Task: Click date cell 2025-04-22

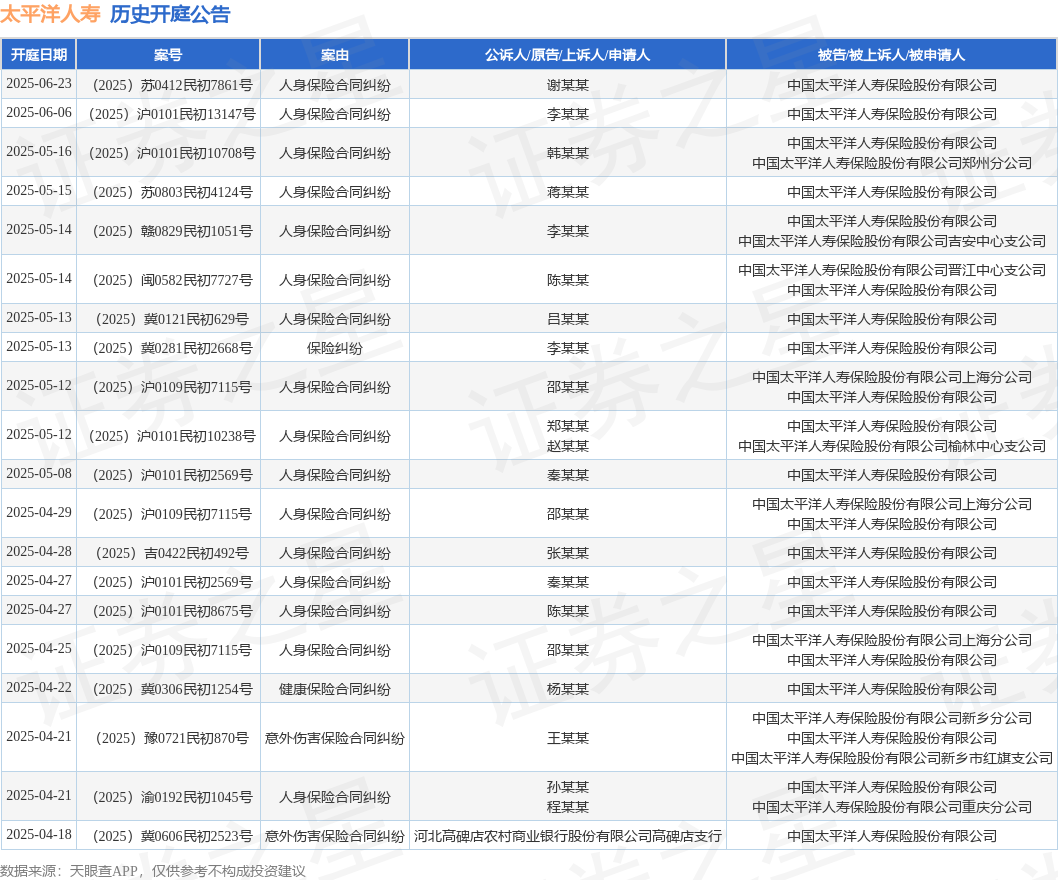Action: 38,688
